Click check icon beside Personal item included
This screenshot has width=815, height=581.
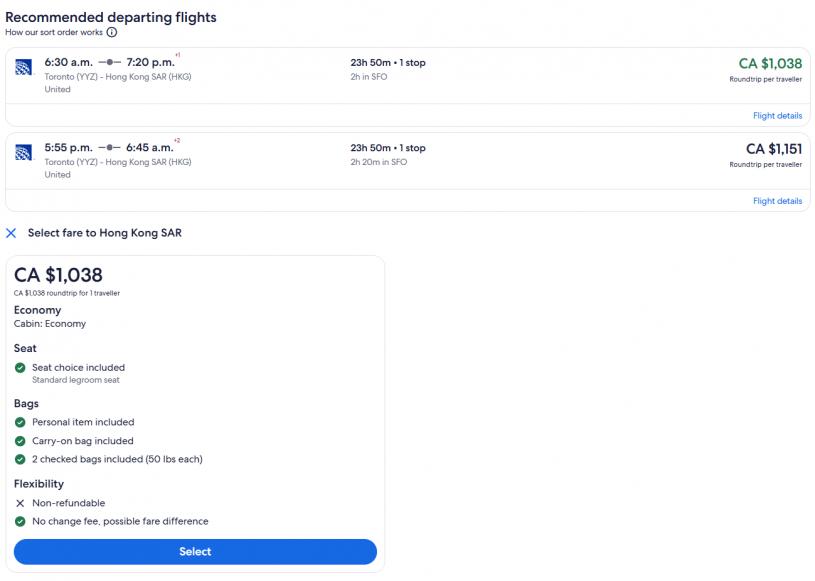click(x=20, y=422)
